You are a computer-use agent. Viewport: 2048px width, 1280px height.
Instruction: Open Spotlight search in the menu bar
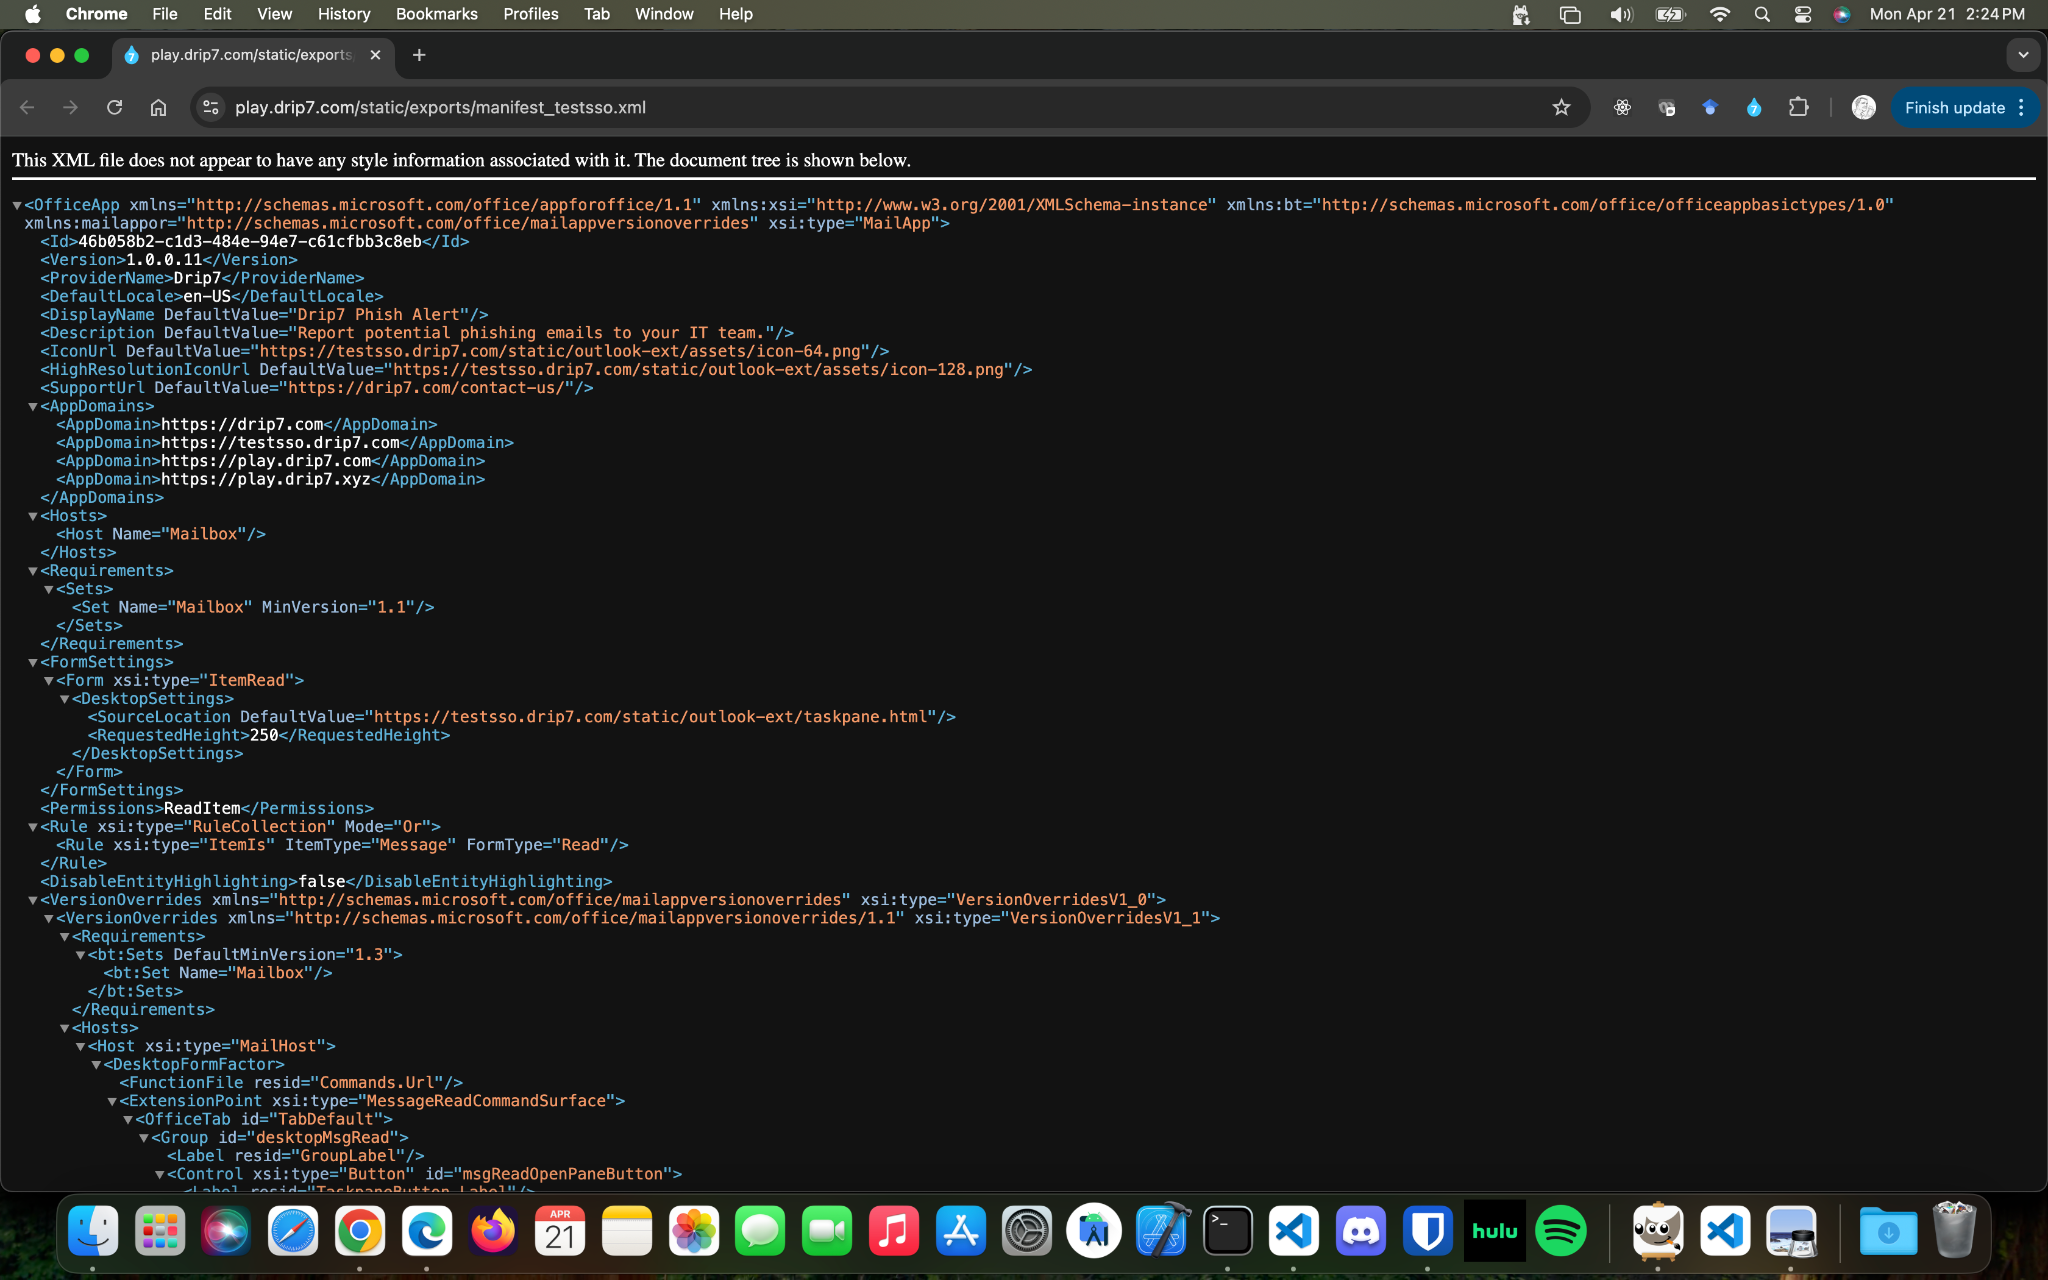[x=1762, y=14]
